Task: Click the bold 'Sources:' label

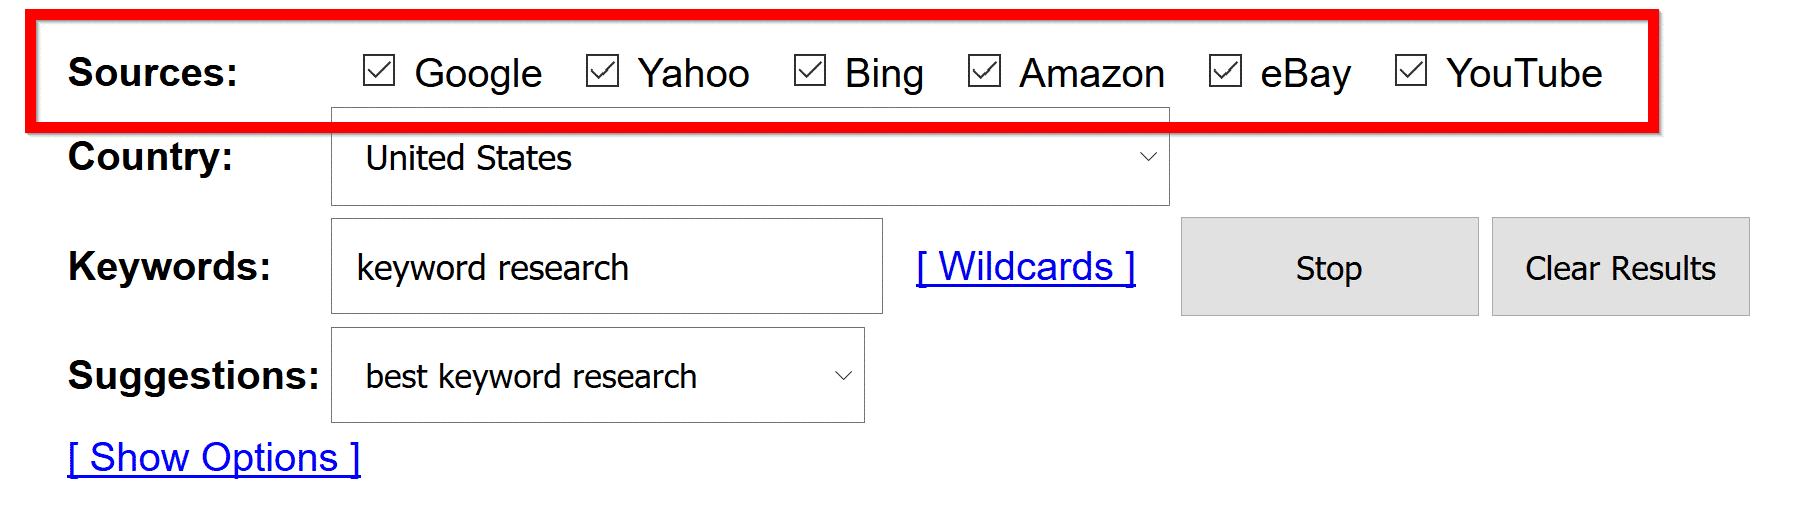Action: 153,73
